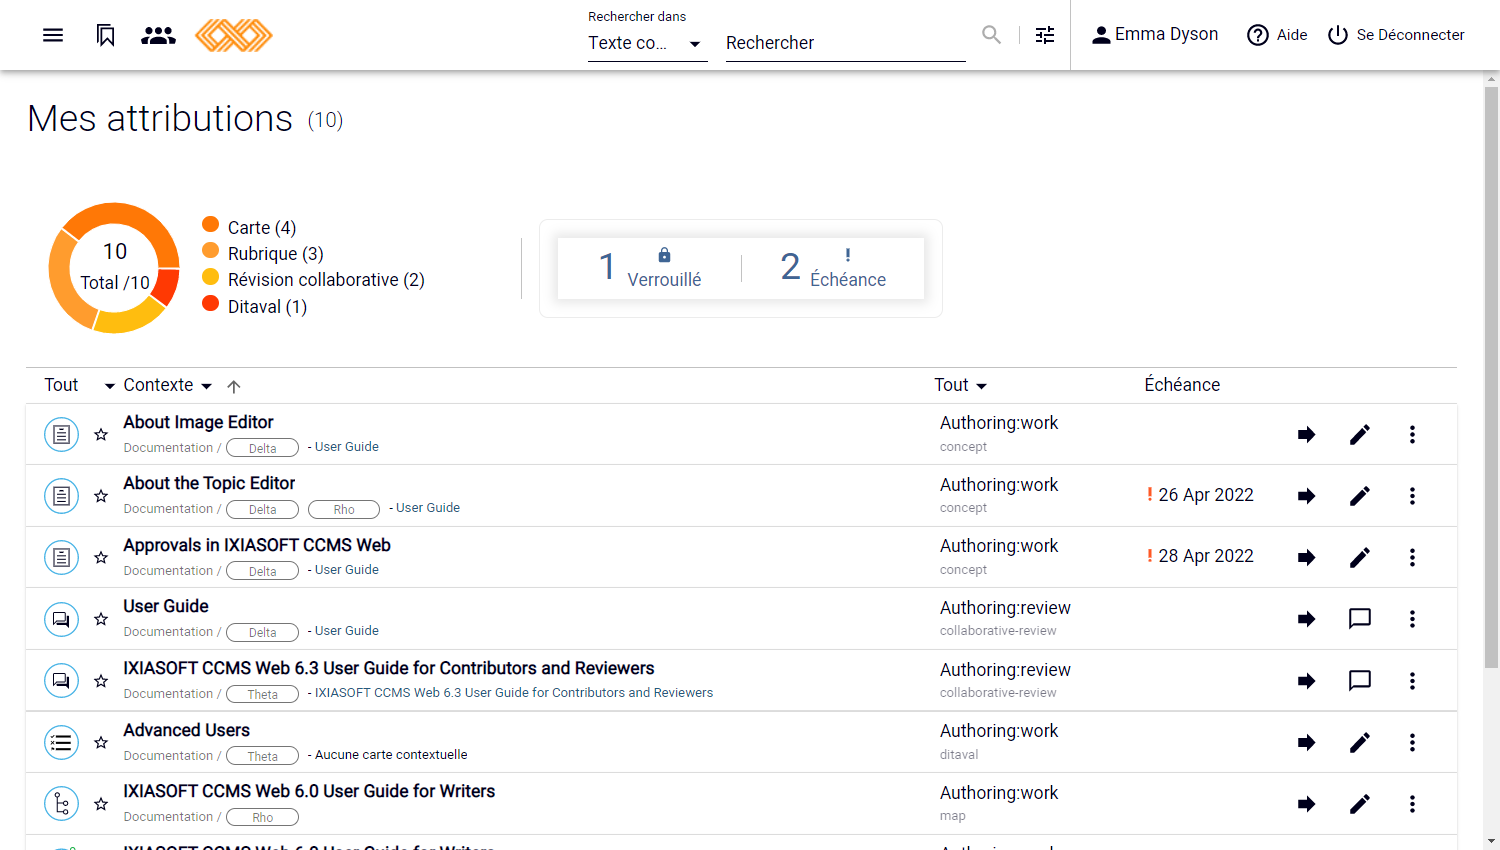Open the hamburger navigation menu
This screenshot has width=1500, height=850.
tap(53, 35)
